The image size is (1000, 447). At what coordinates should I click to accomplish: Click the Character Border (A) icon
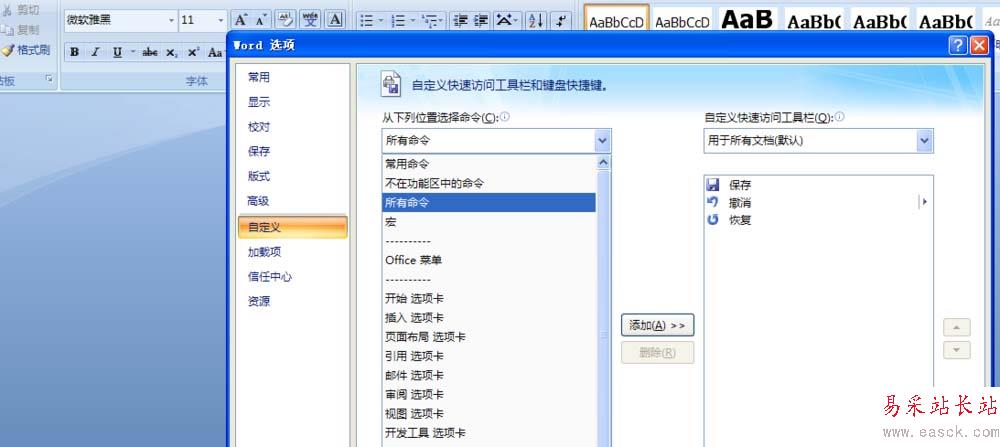(335, 20)
